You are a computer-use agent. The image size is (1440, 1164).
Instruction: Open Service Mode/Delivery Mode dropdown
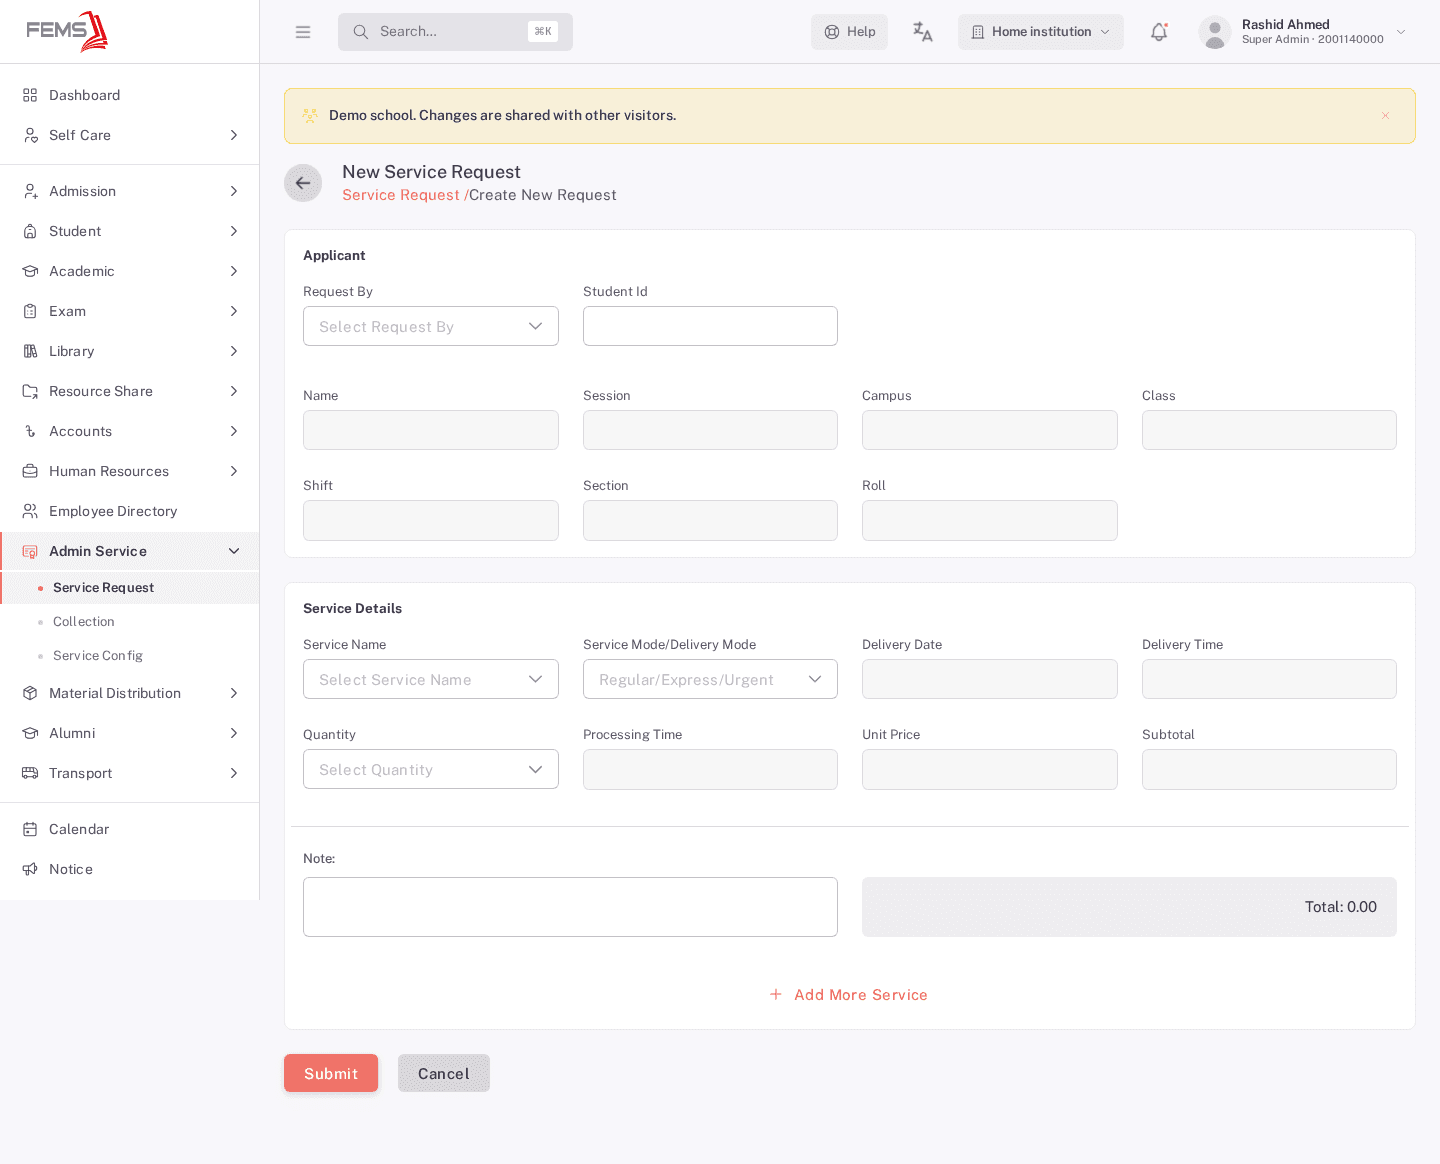(x=710, y=679)
